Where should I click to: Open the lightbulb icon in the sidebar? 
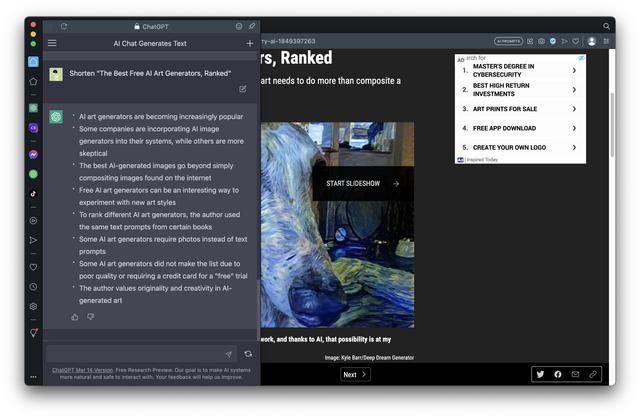click(x=33, y=333)
